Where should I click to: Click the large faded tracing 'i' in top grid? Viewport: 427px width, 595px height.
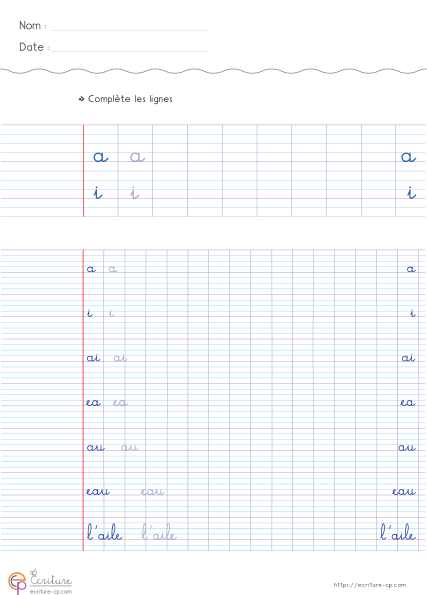(x=134, y=192)
